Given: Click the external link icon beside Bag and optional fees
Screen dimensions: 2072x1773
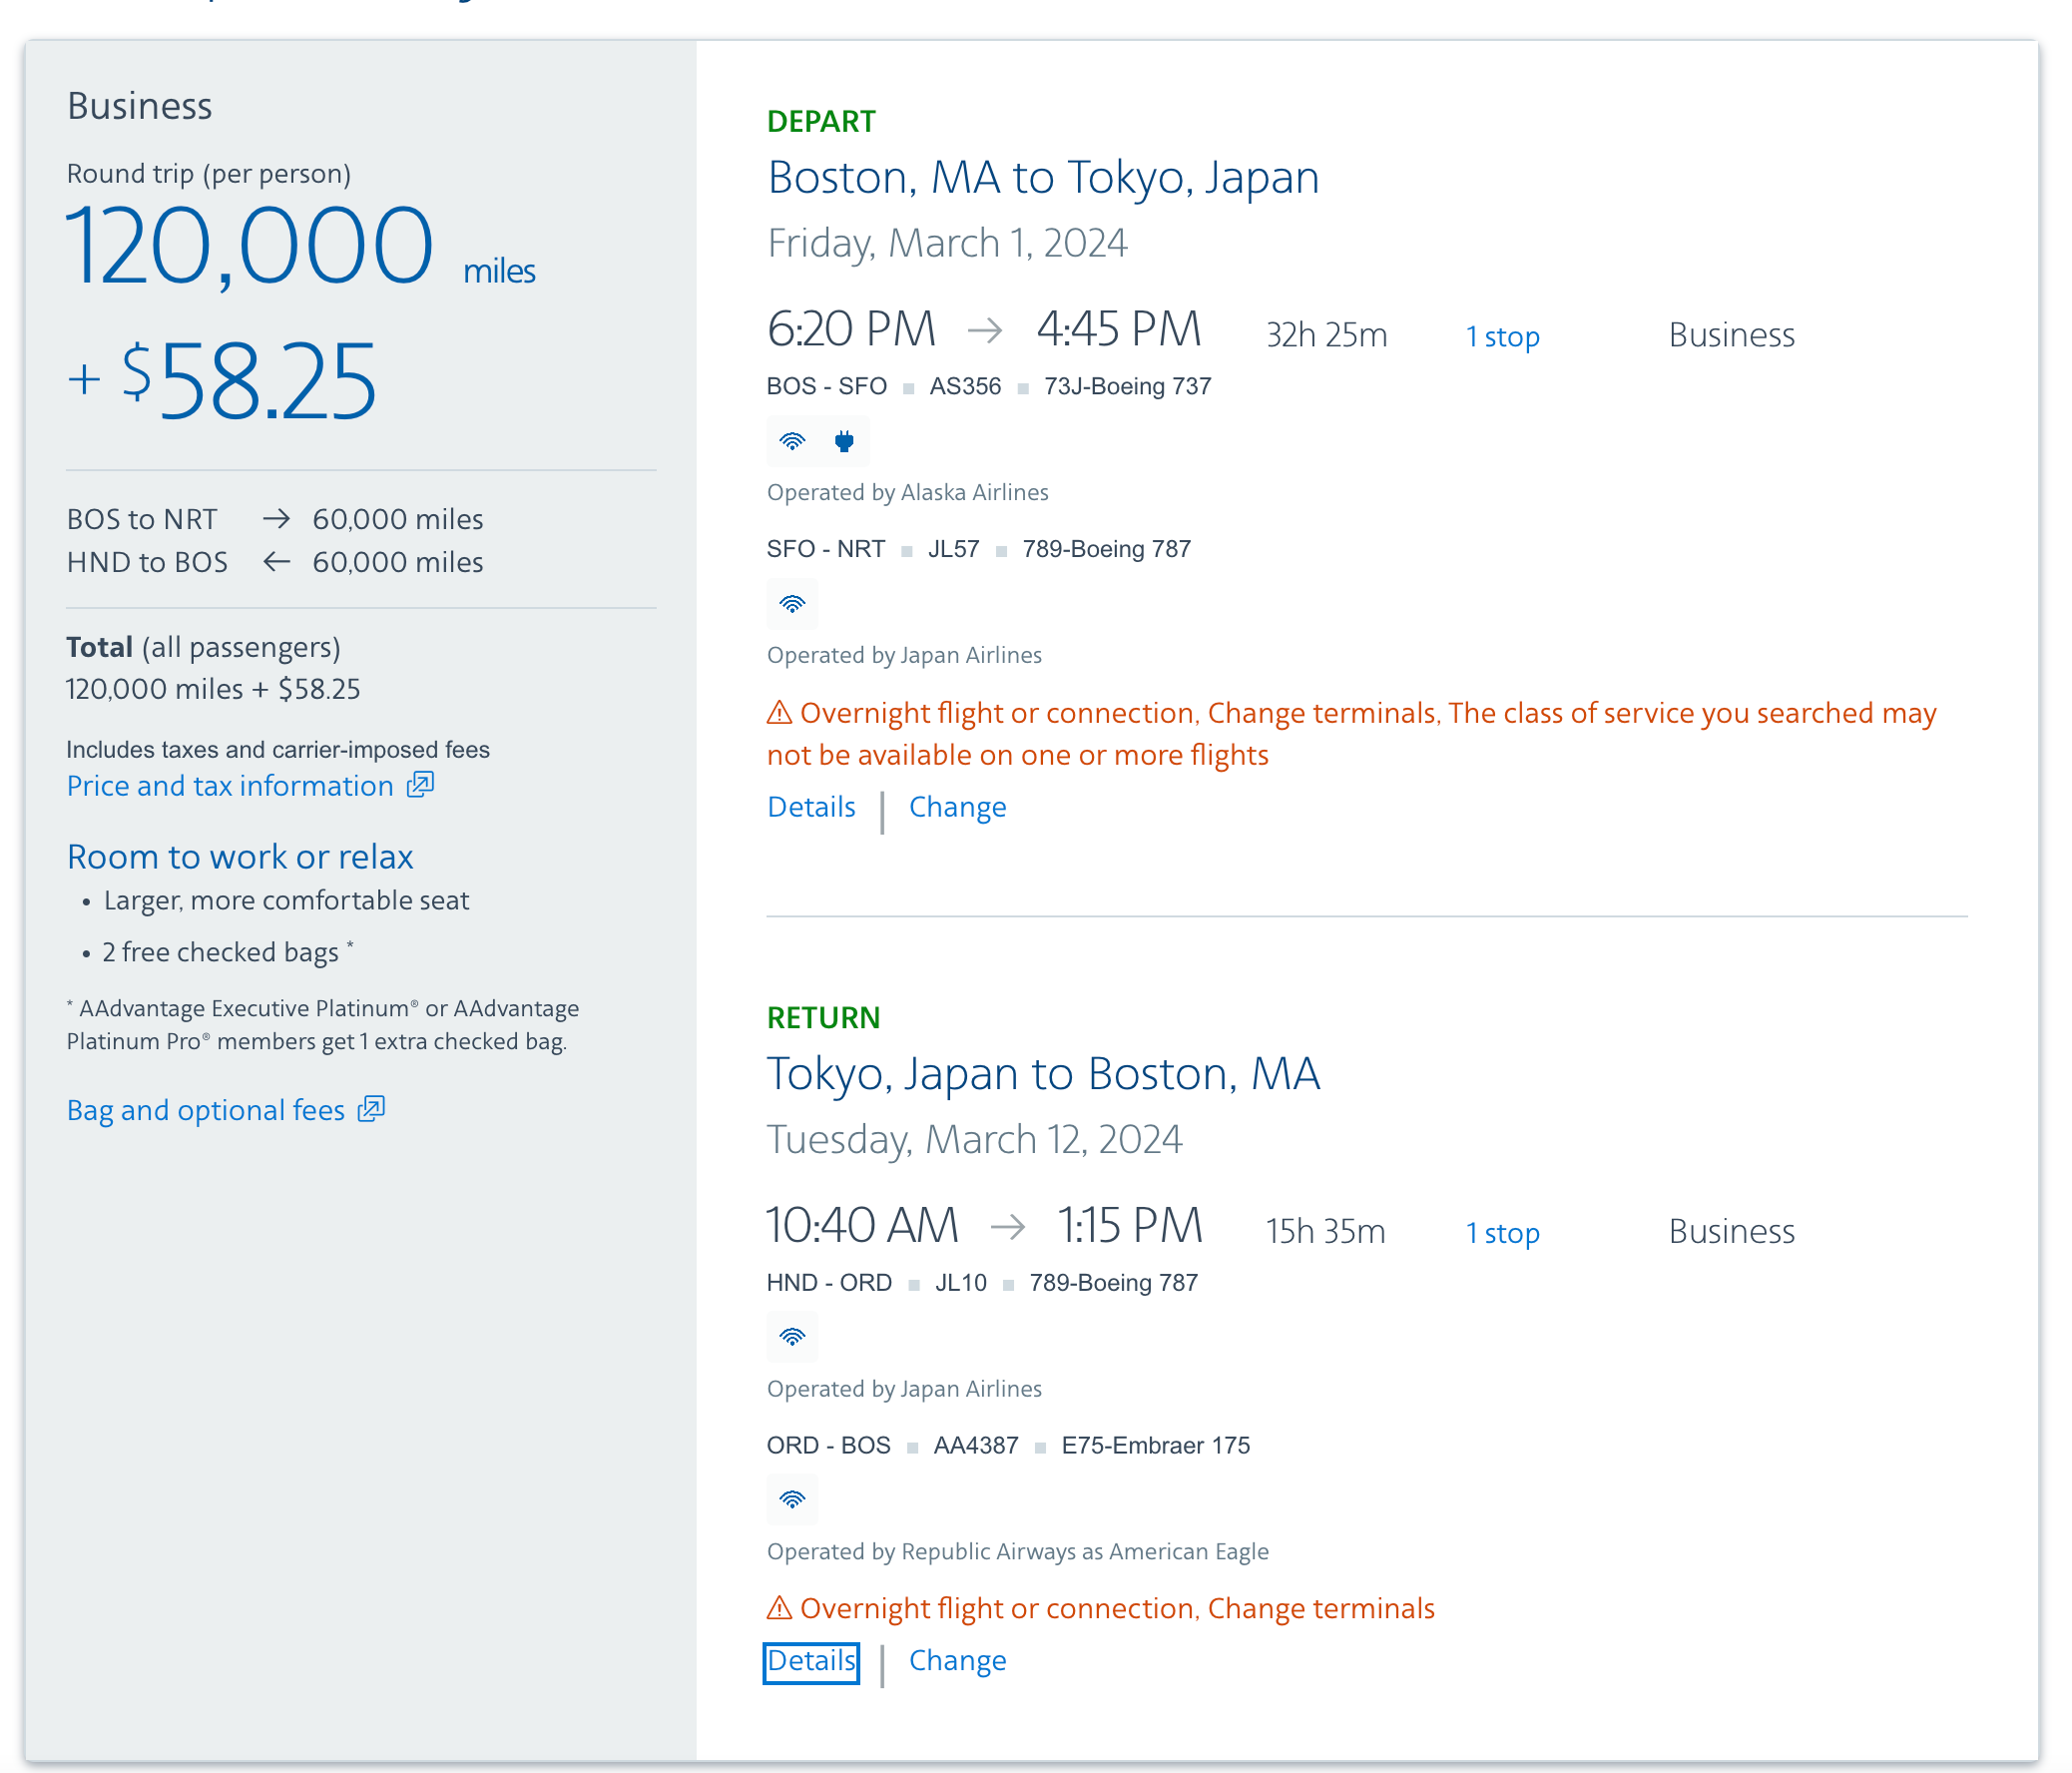Looking at the screenshot, I should tap(371, 1110).
